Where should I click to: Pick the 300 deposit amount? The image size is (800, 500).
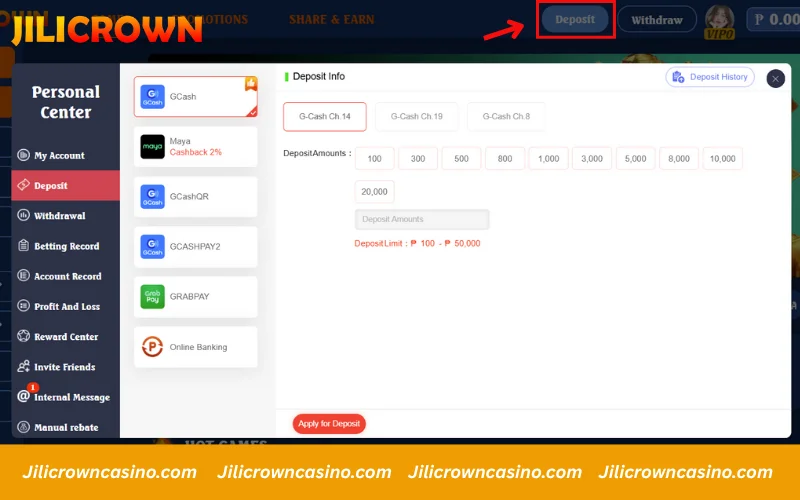tap(418, 159)
